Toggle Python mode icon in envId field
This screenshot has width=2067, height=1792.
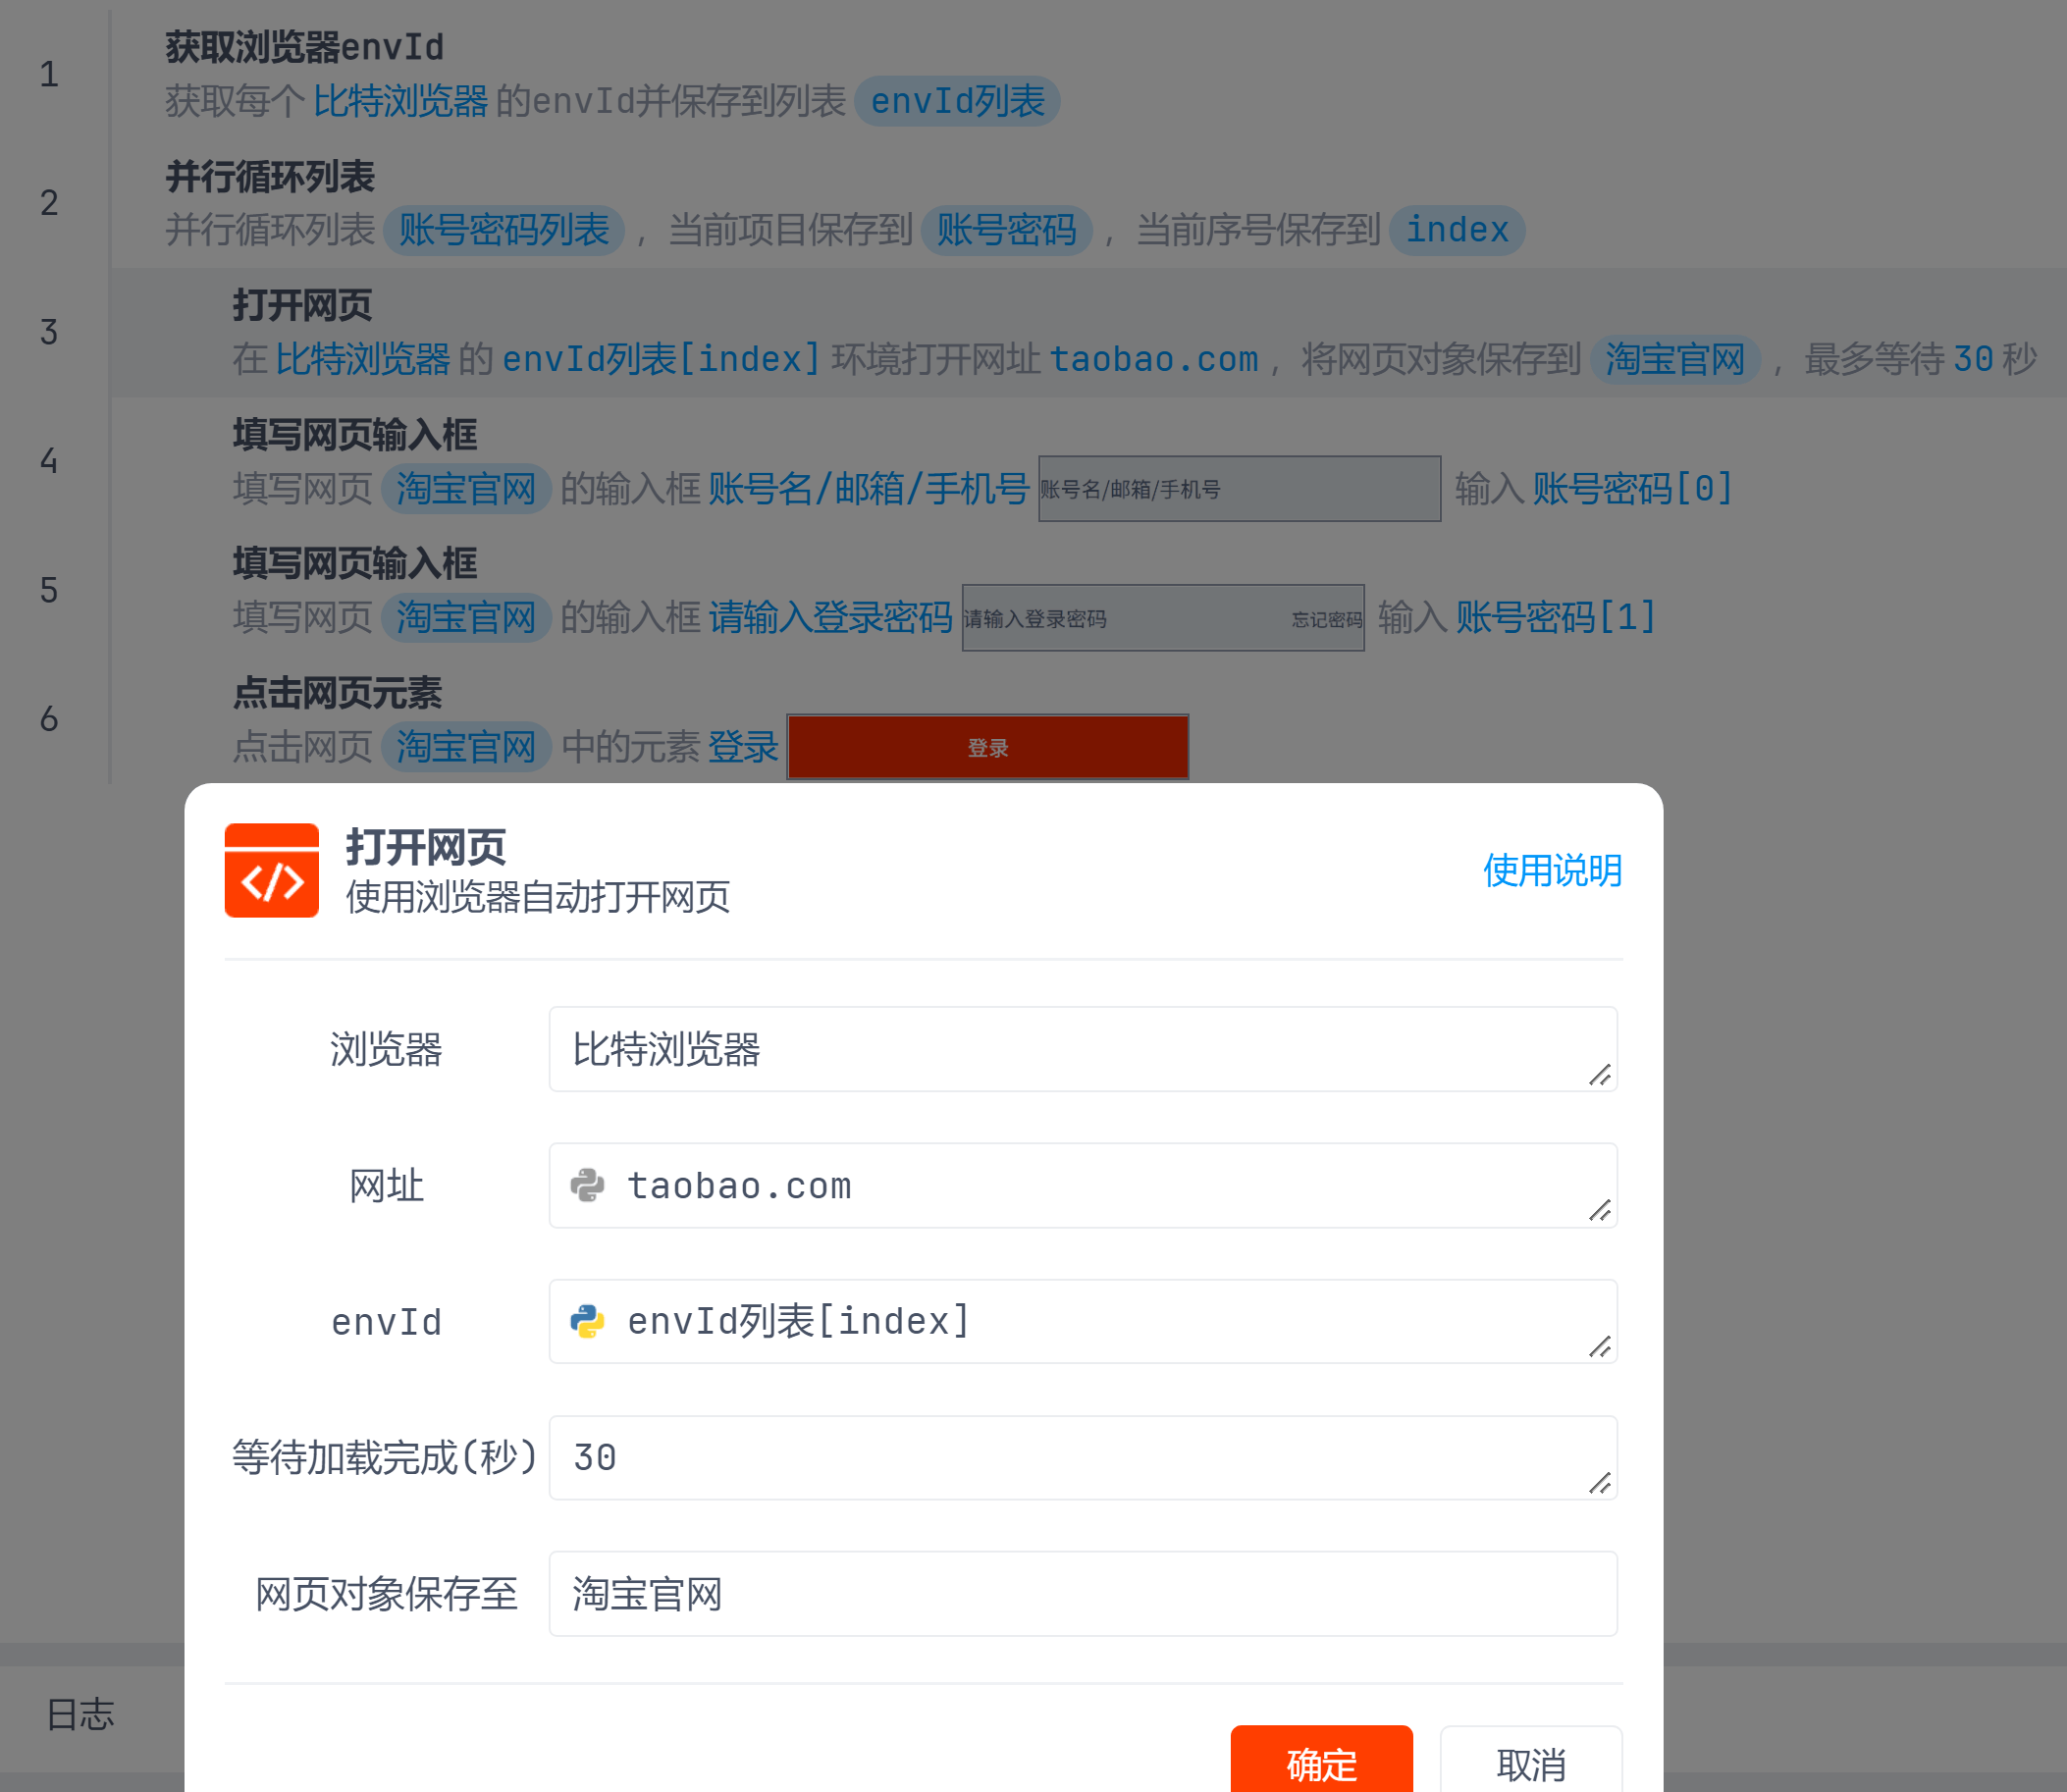point(587,1321)
